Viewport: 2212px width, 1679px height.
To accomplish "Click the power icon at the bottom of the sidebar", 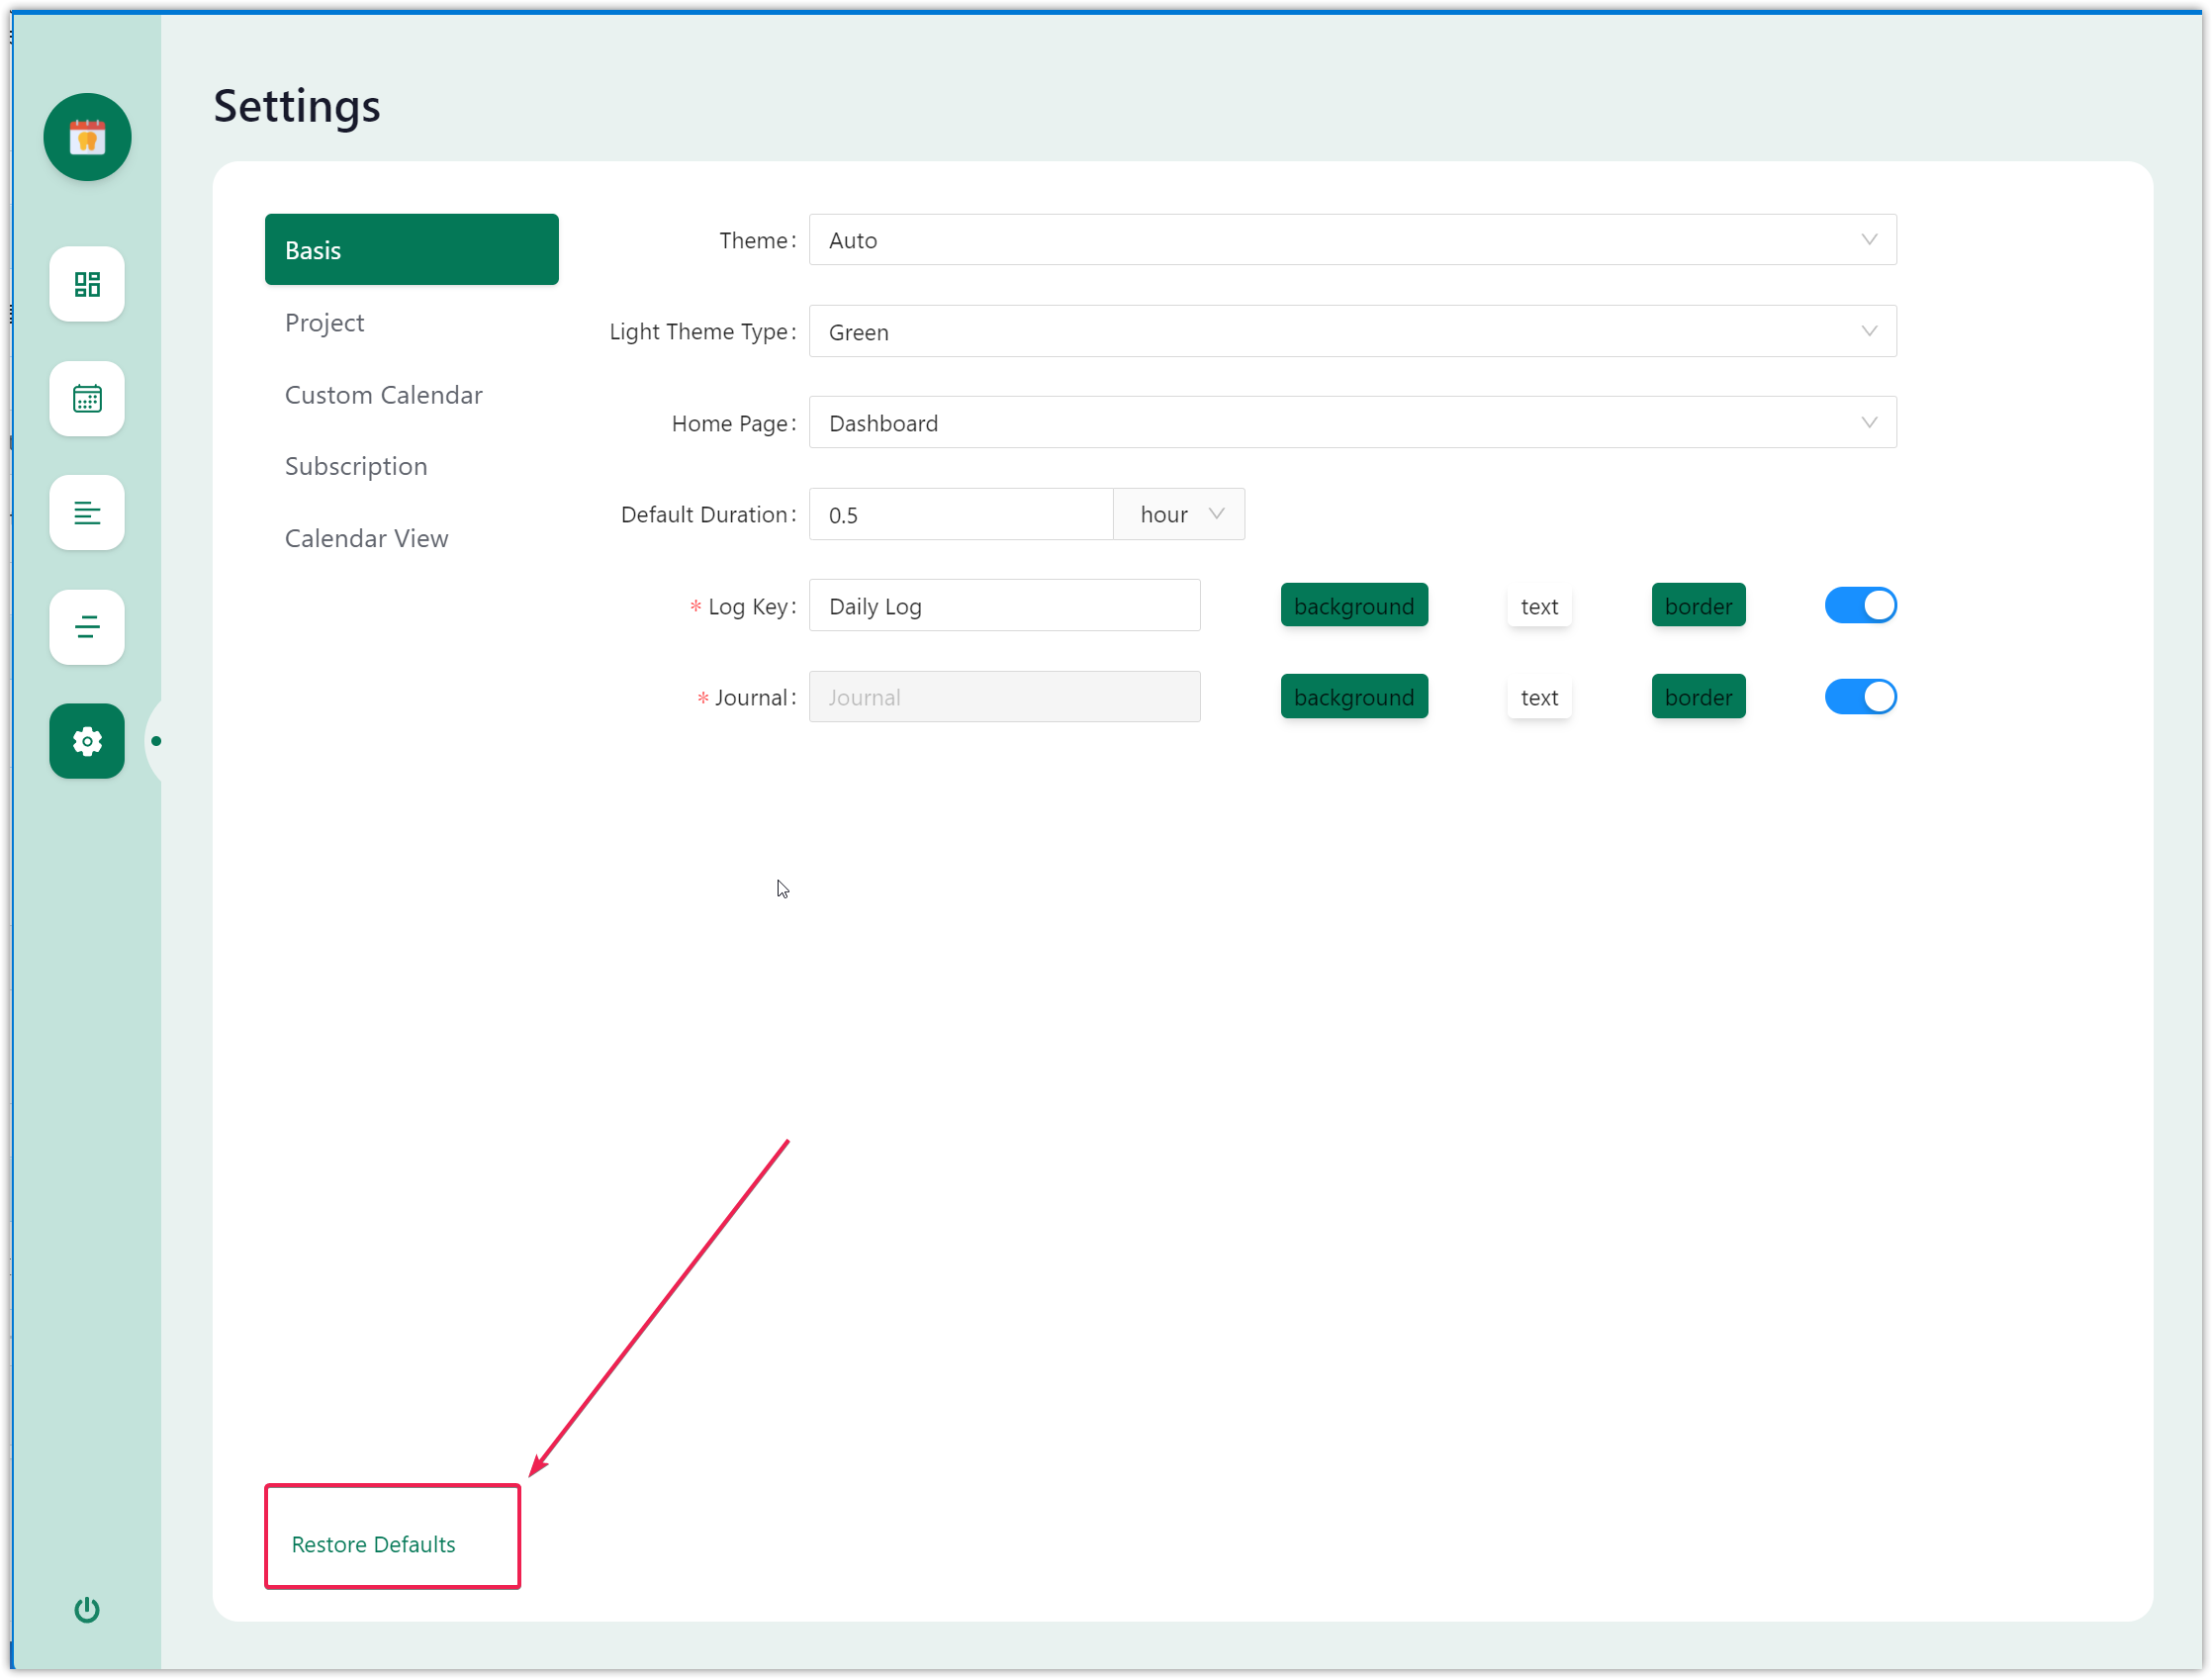I will tap(87, 1609).
